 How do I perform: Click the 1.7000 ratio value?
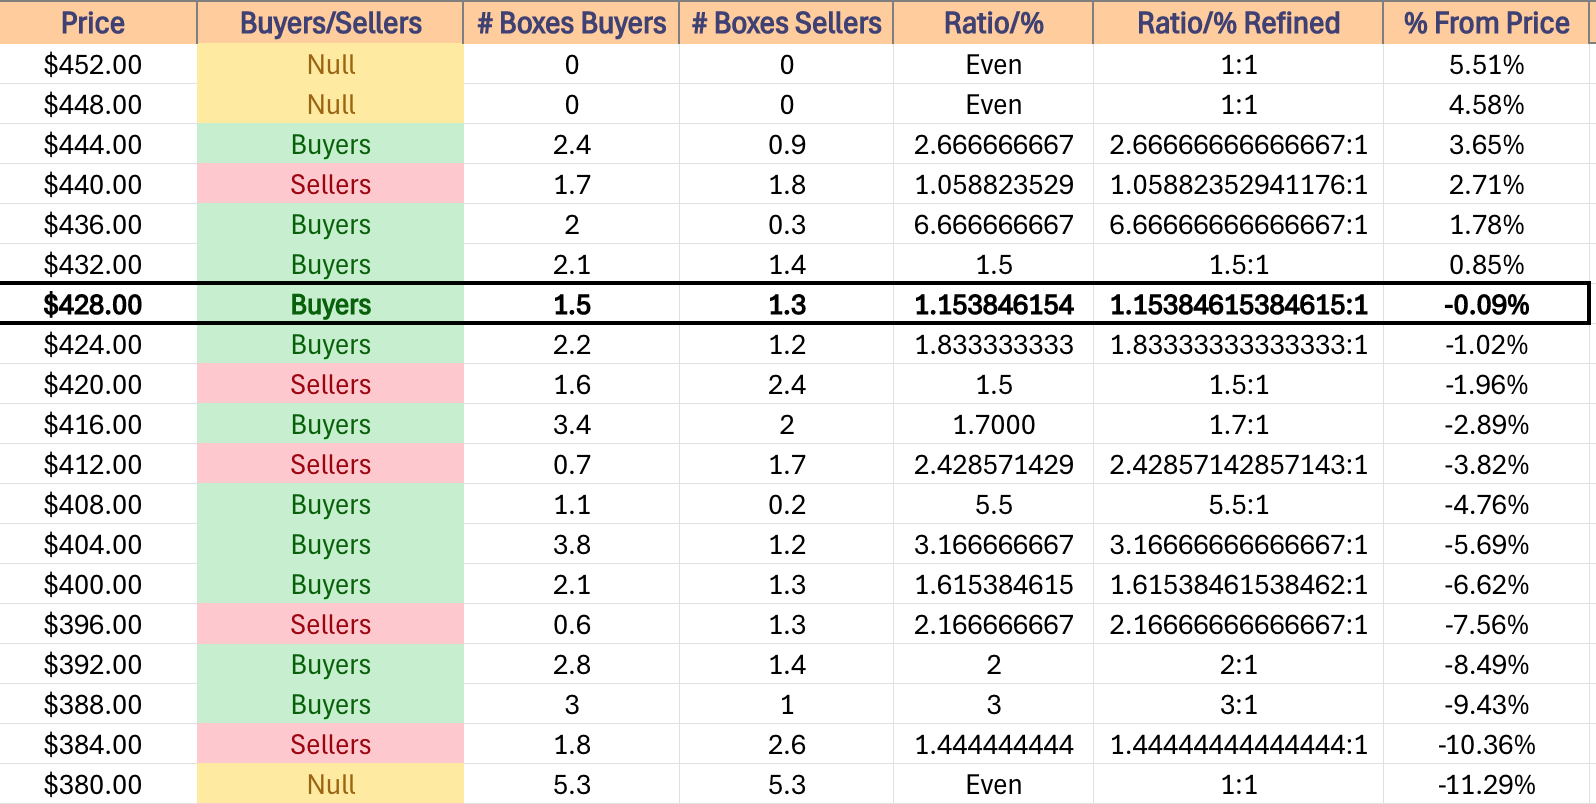994,425
